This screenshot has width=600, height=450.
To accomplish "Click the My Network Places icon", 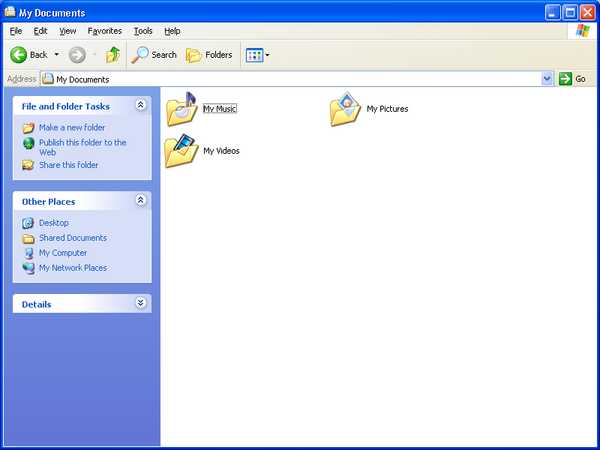I will pos(28,268).
